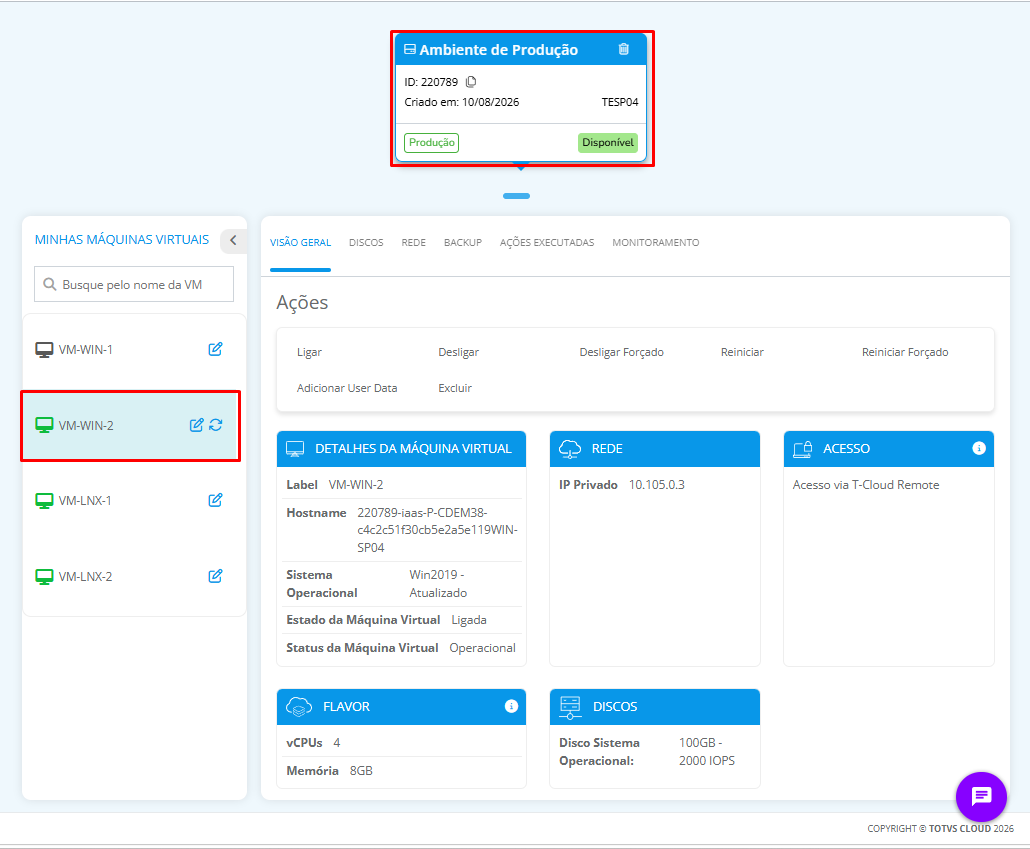Image resolution: width=1030 pixels, height=849 pixels.
Task: Edit the VM-WIN-1 name
Action: click(215, 349)
